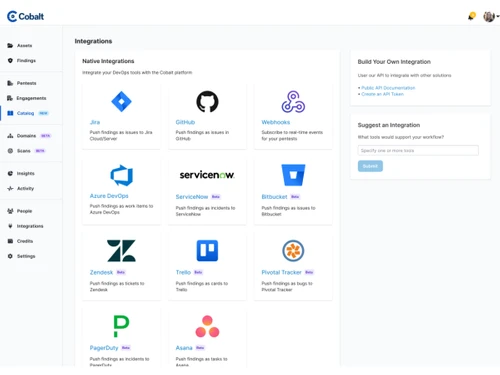
Task: Click the GitHub octocat logo
Action: (x=207, y=101)
